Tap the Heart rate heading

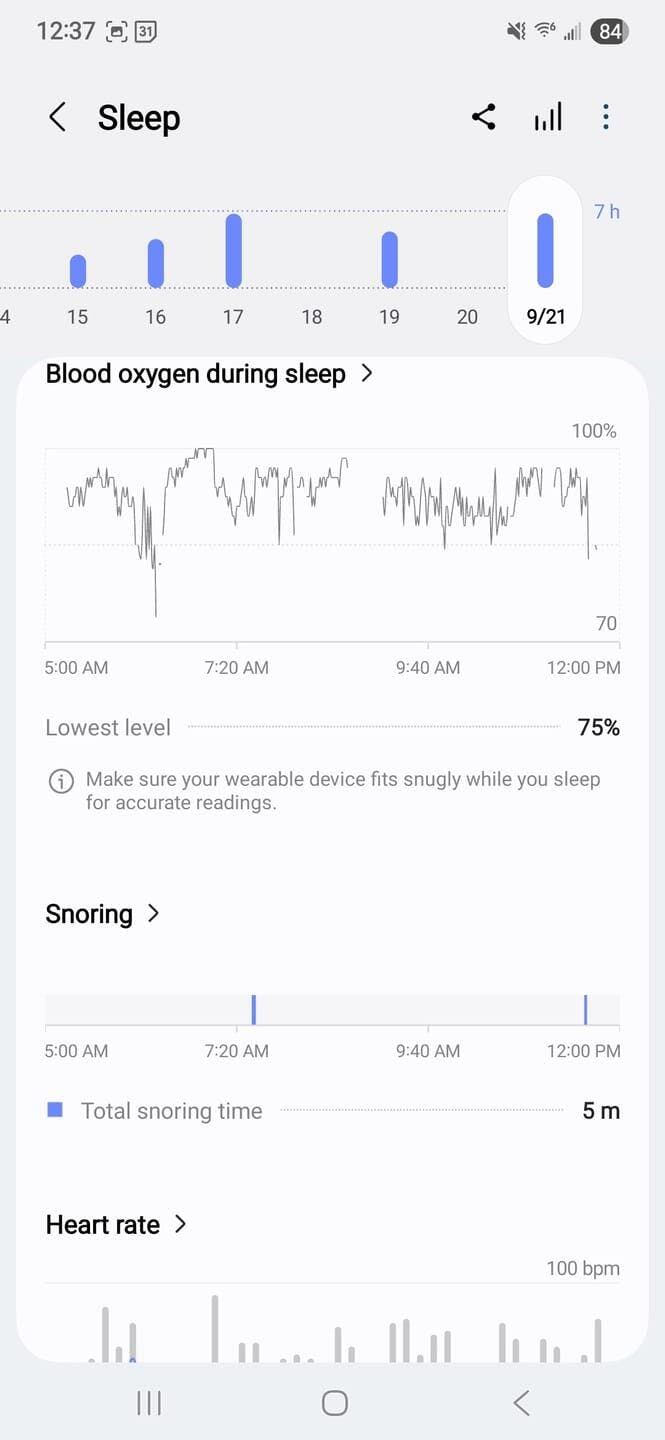[103, 1225]
